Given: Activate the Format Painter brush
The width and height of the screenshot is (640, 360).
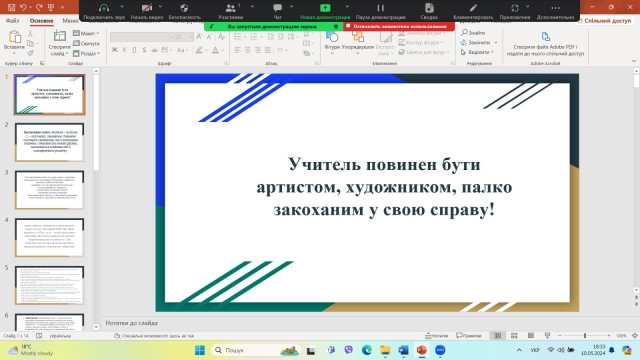Looking at the screenshot, I should (x=31, y=53).
